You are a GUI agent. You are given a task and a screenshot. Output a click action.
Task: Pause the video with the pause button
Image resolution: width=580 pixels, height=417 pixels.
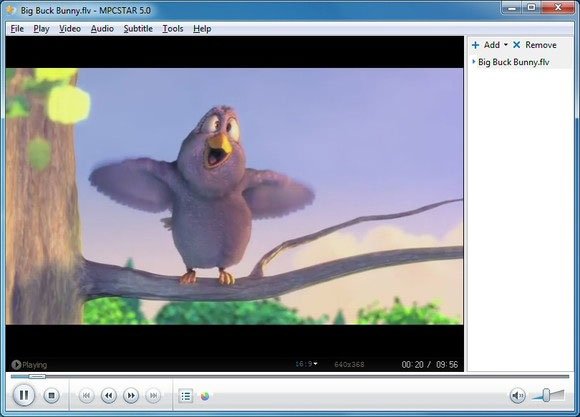pos(24,395)
